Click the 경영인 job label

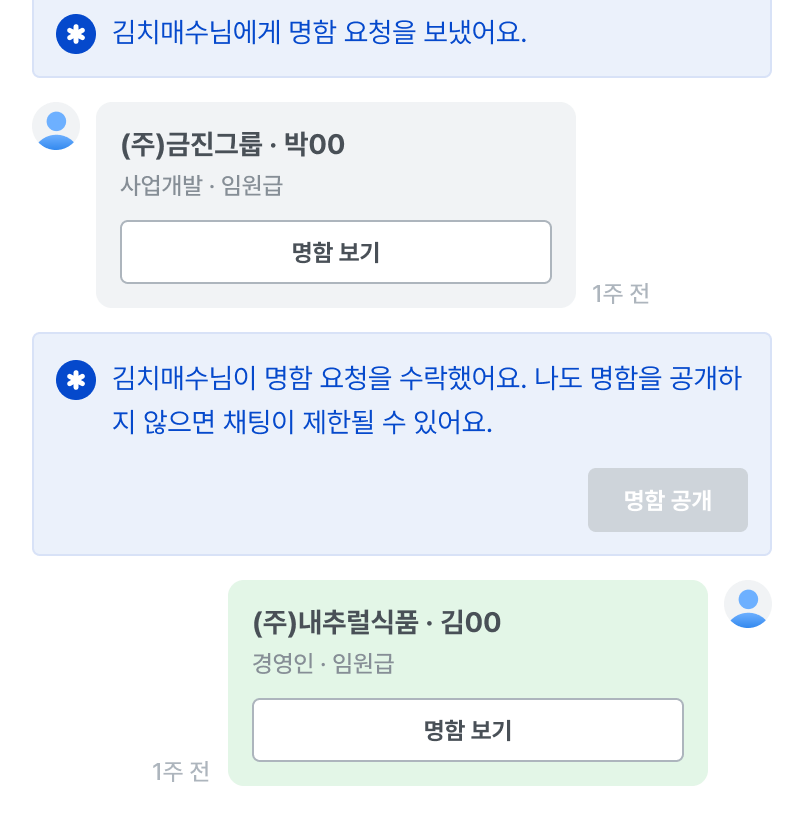[x=282, y=664]
